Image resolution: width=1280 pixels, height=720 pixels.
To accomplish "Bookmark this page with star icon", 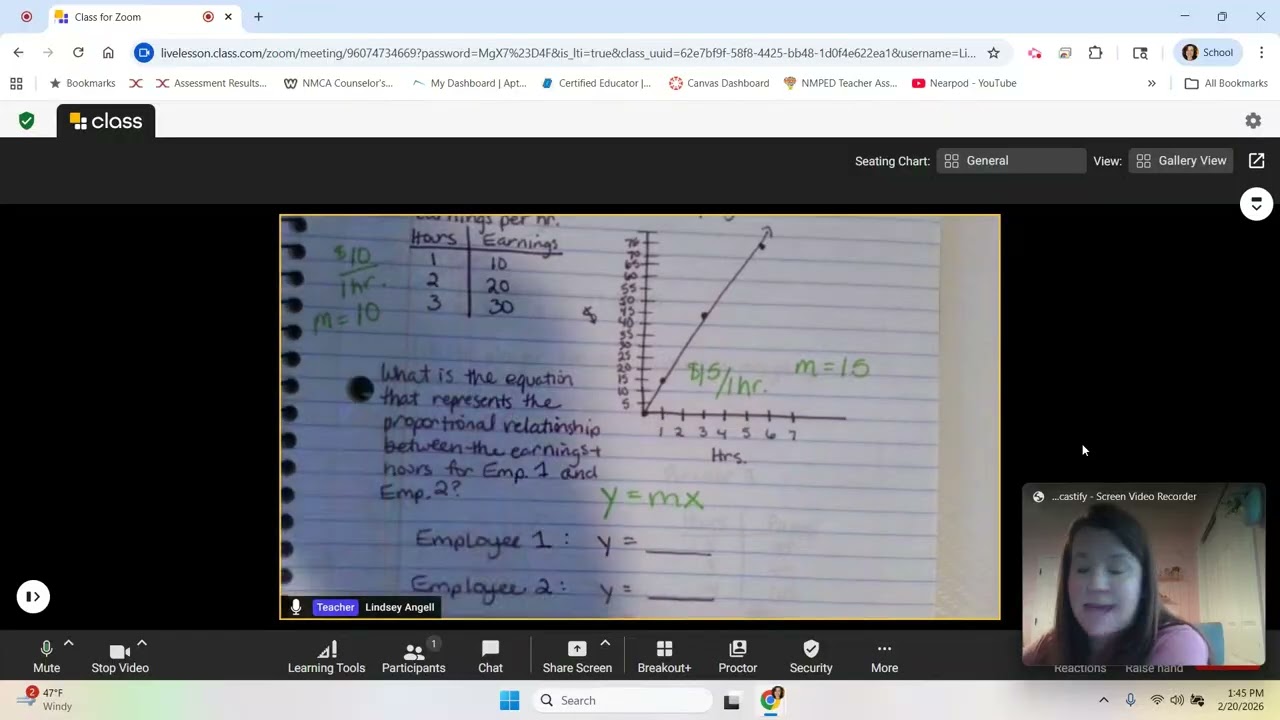I will 993,53.
